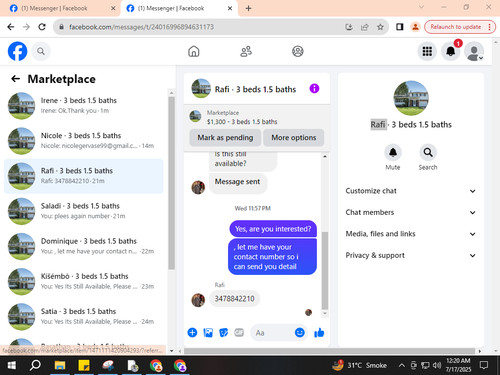Click the browser address bar URL

[141, 27]
